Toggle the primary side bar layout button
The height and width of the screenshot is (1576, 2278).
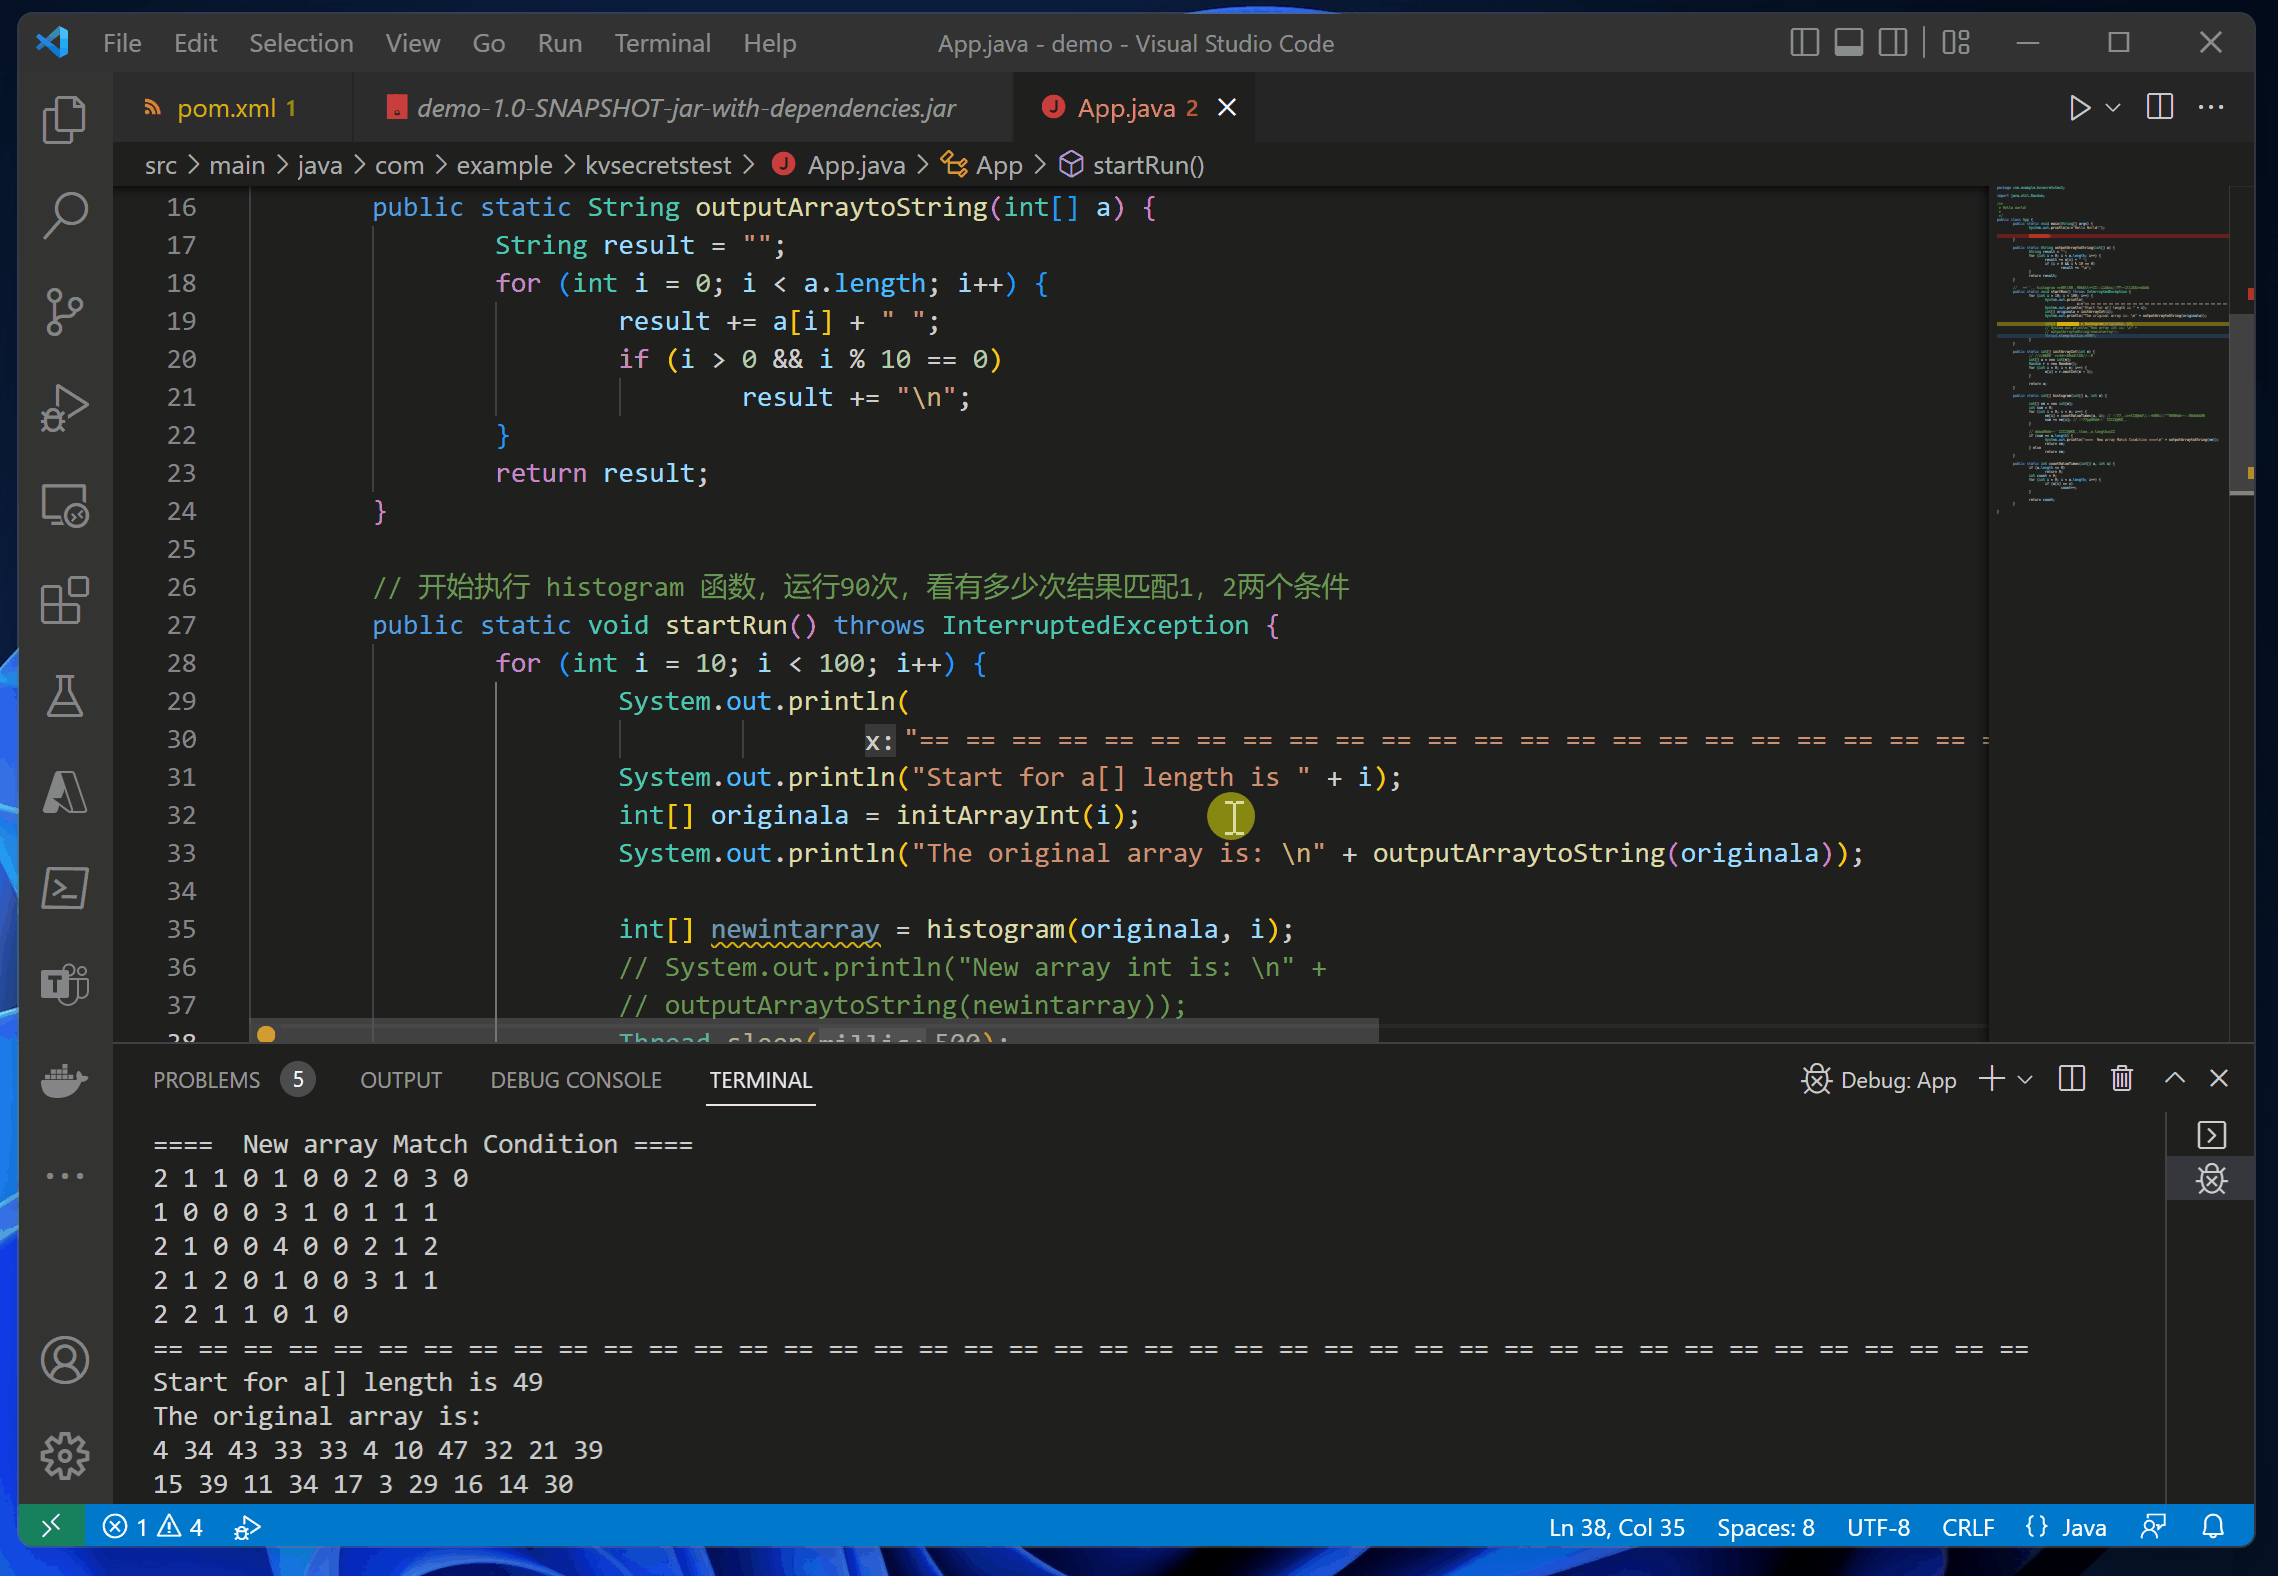coord(1804,43)
